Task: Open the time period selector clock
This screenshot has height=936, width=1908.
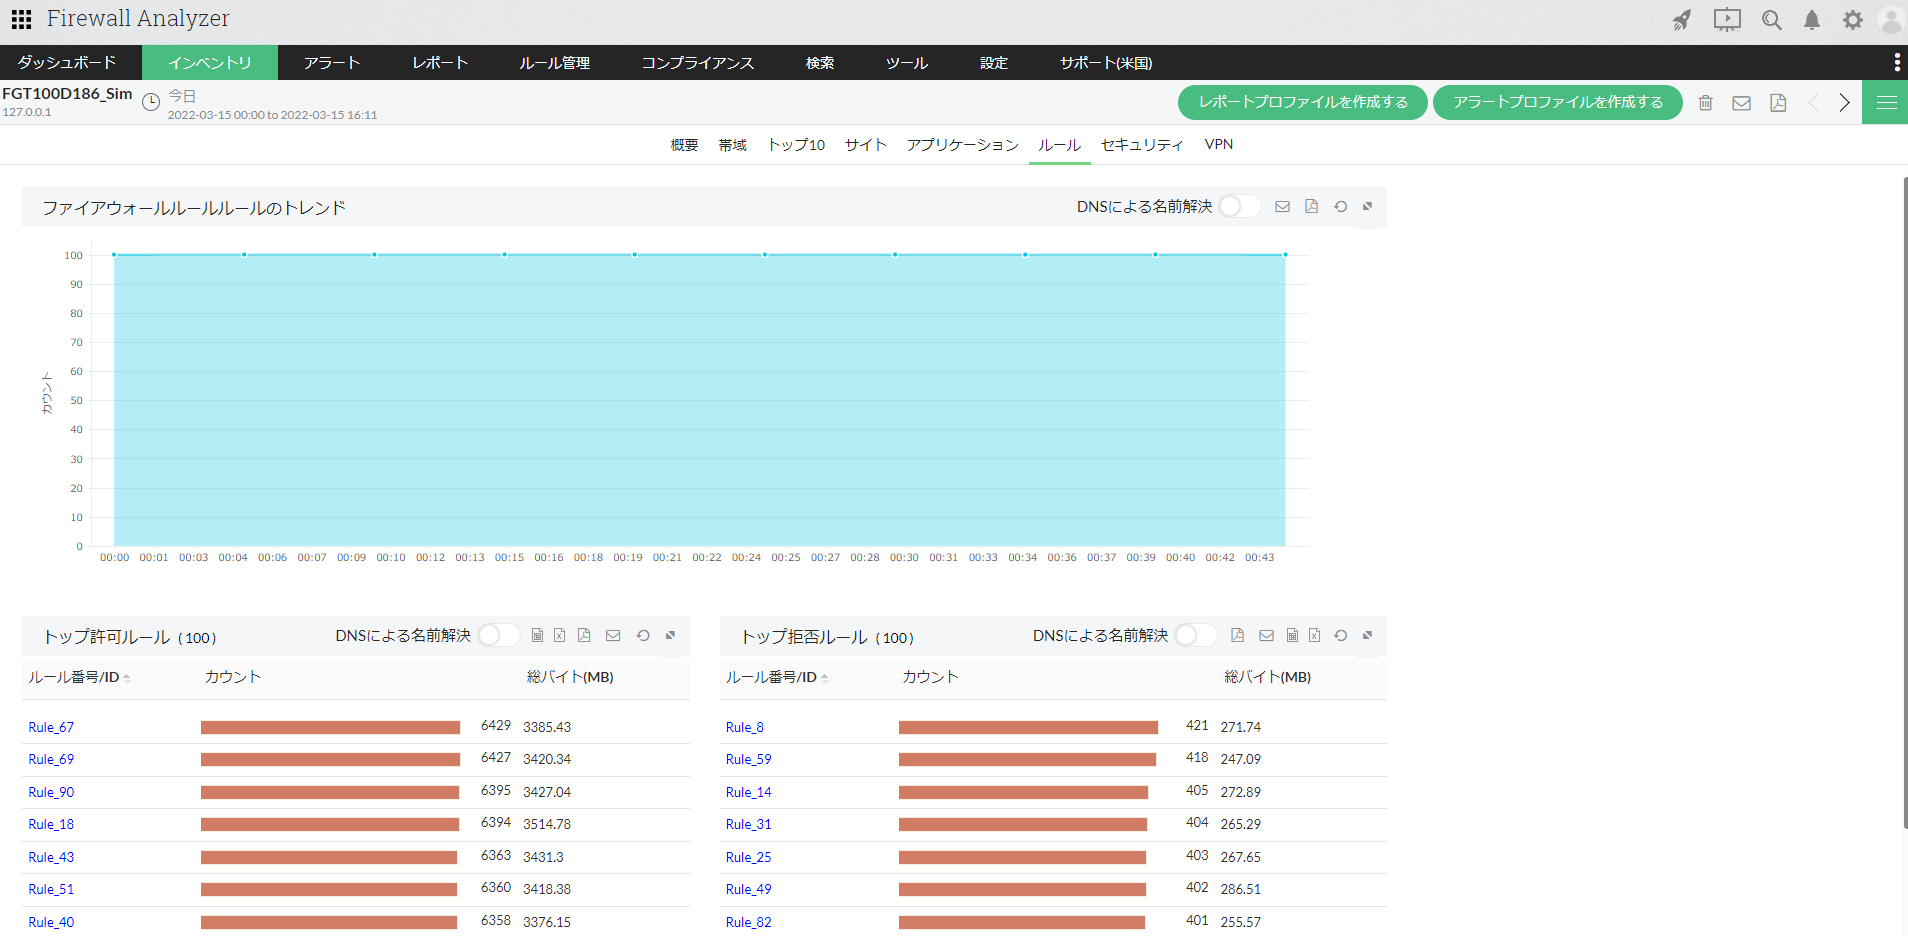Action: coord(151,102)
